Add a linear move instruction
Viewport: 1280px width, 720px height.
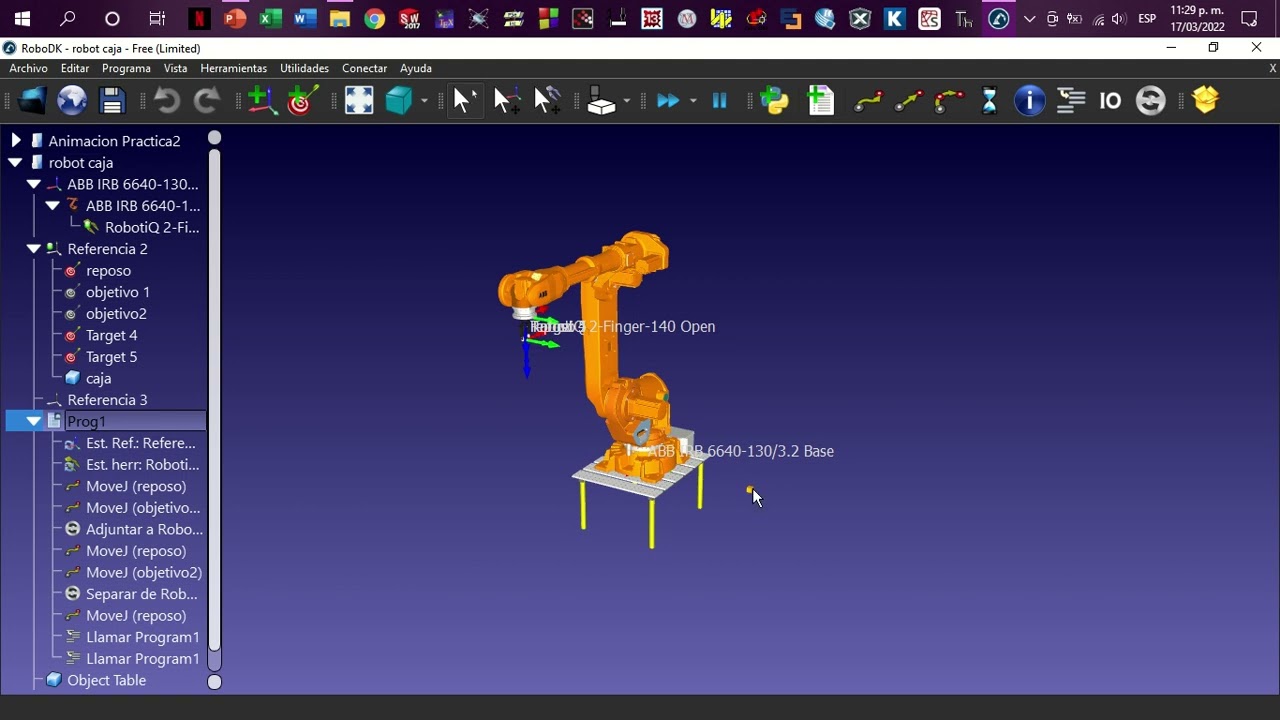(x=908, y=100)
